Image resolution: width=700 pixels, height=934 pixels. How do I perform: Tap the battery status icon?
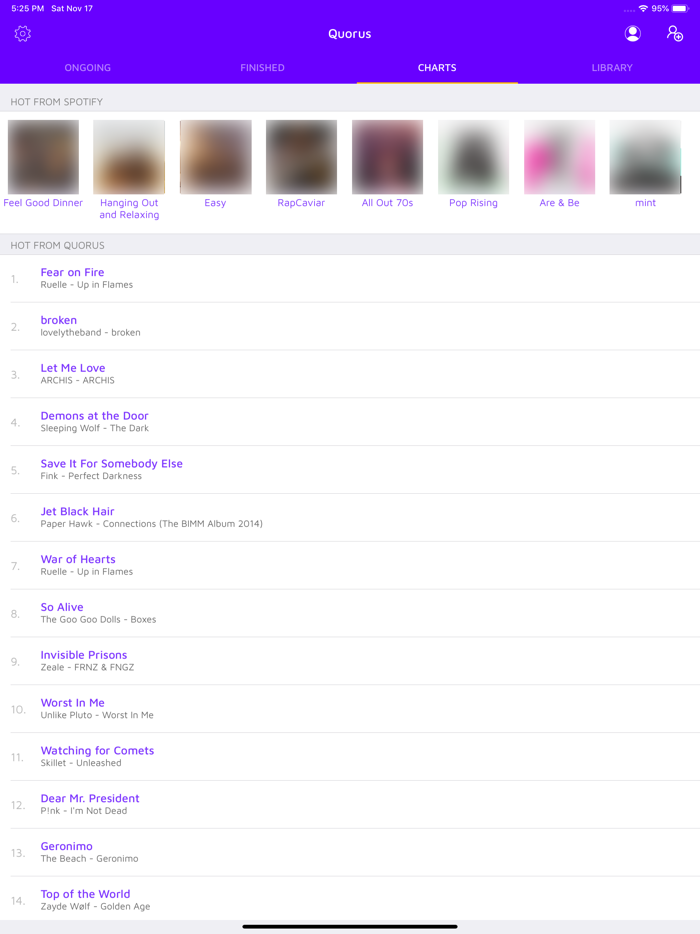pyautogui.click(x=680, y=8)
